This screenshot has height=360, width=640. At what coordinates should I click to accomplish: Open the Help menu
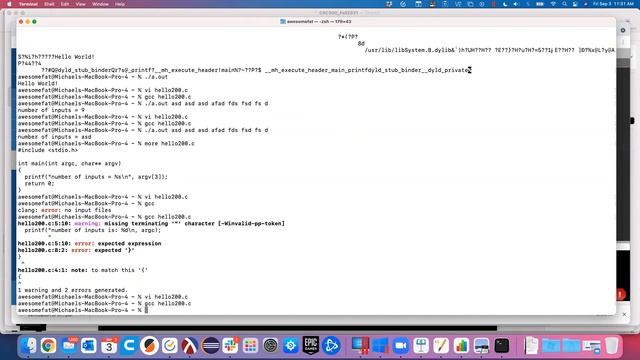coord(120,4)
